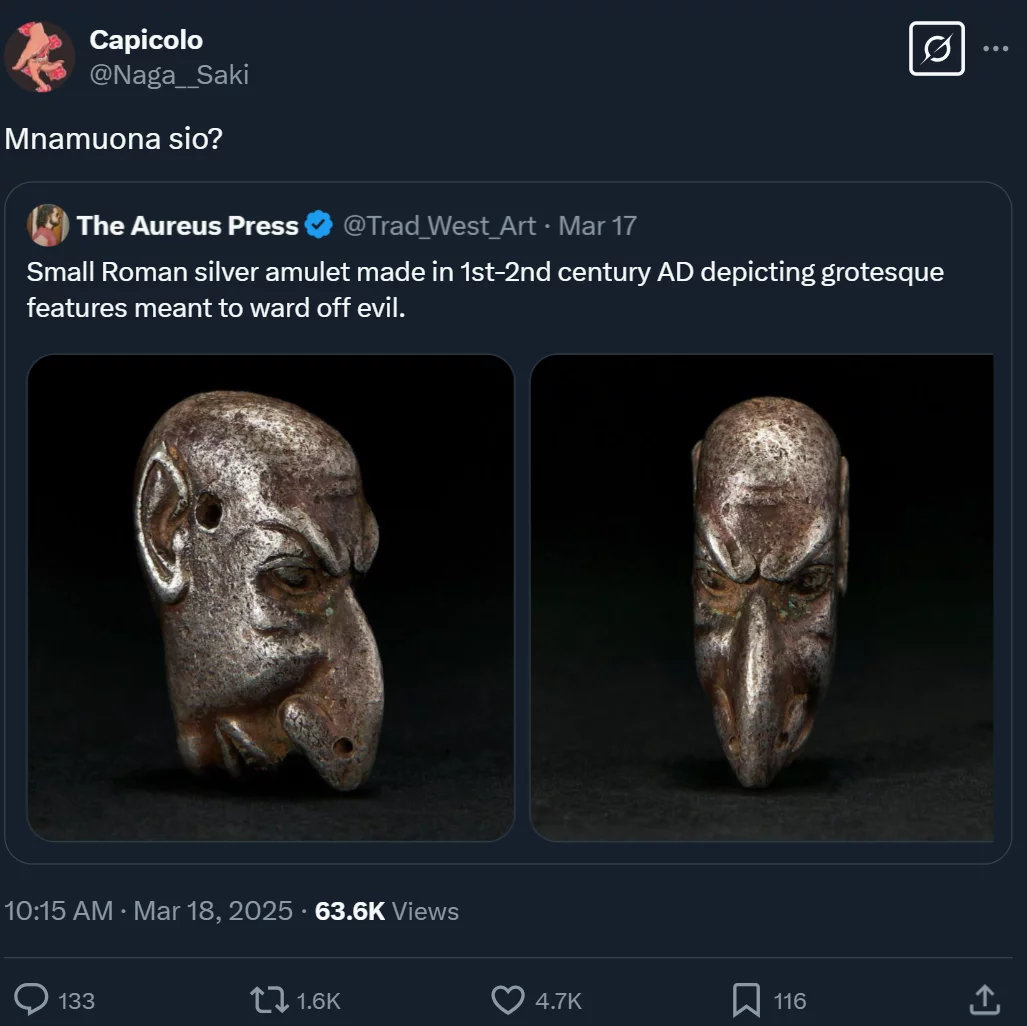Like the post with heart icon
This screenshot has height=1026, width=1027.
(x=509, y=1000)
